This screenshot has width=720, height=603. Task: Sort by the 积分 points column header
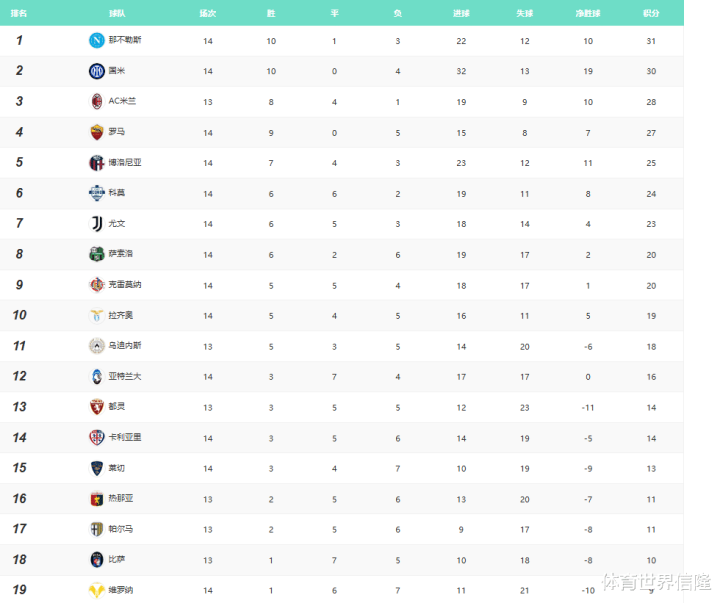tap(651, 13)
